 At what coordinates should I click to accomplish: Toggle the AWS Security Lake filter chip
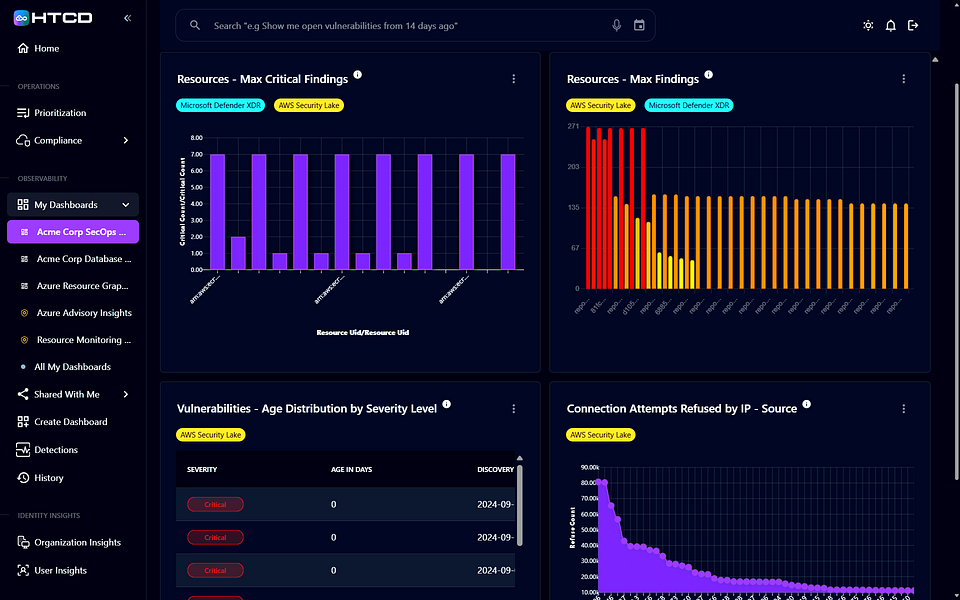(x=308, y=104)
